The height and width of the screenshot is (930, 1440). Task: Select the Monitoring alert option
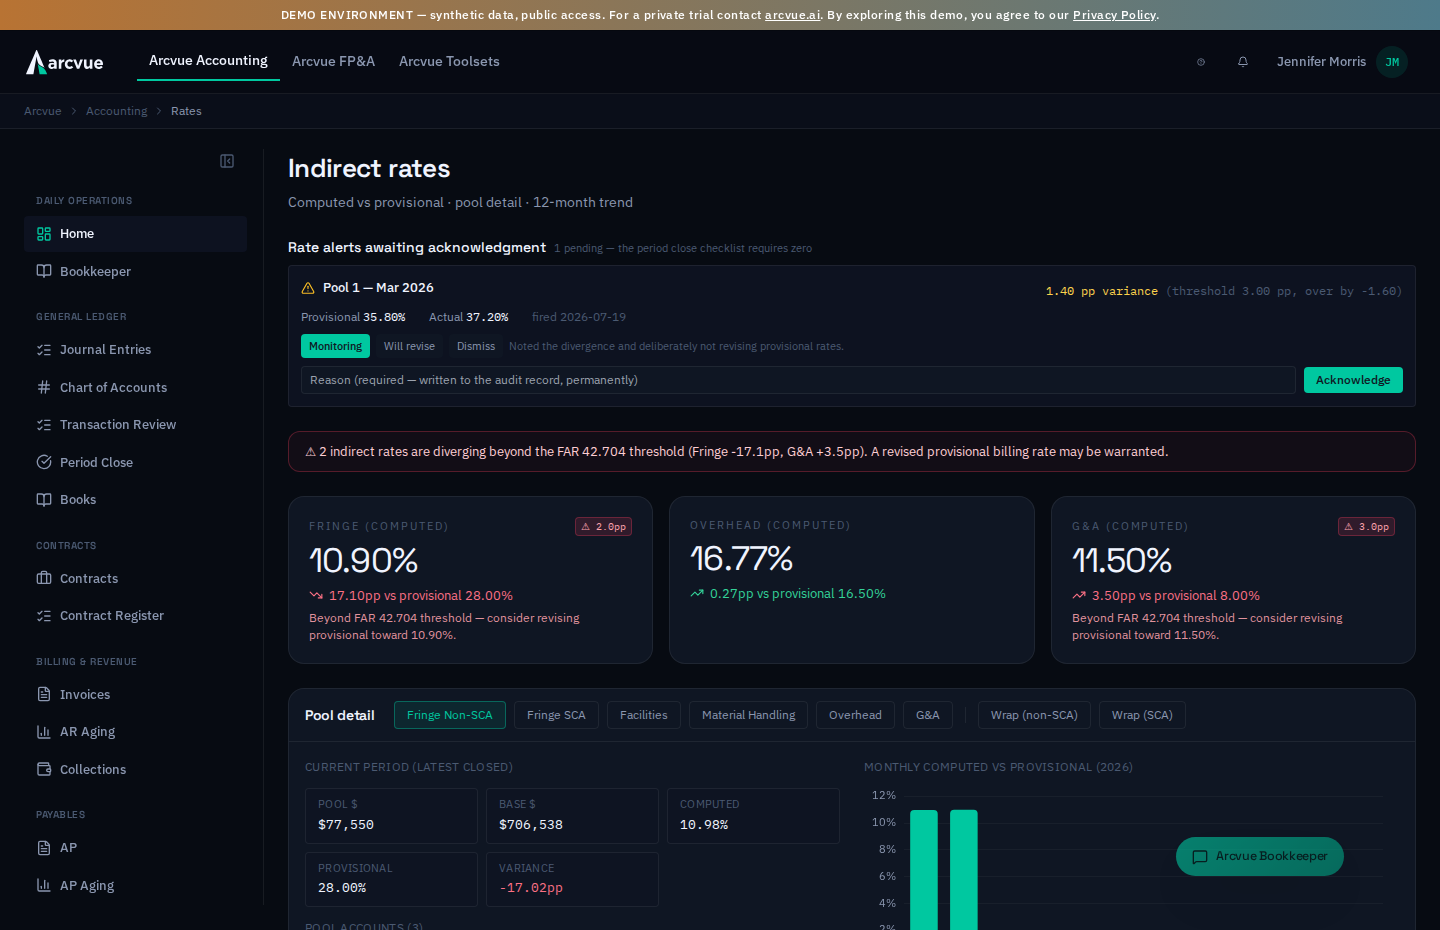click(335, 346)
